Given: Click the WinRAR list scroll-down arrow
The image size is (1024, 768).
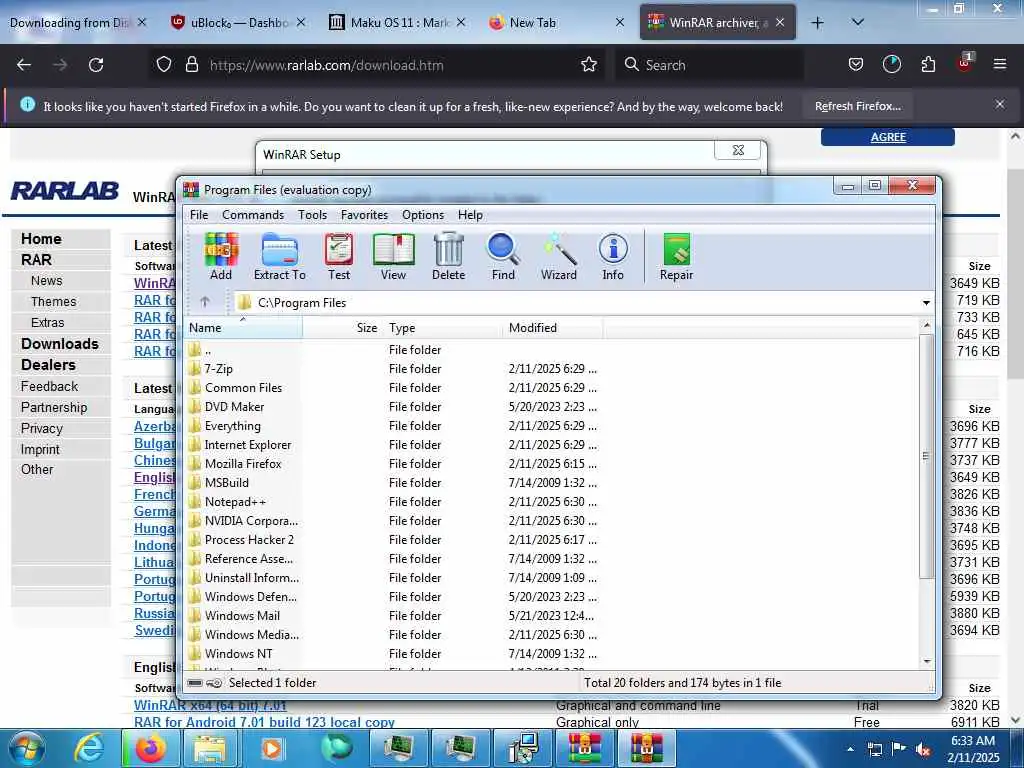Looking at the screenshot, I should click(x=927, y=662).
